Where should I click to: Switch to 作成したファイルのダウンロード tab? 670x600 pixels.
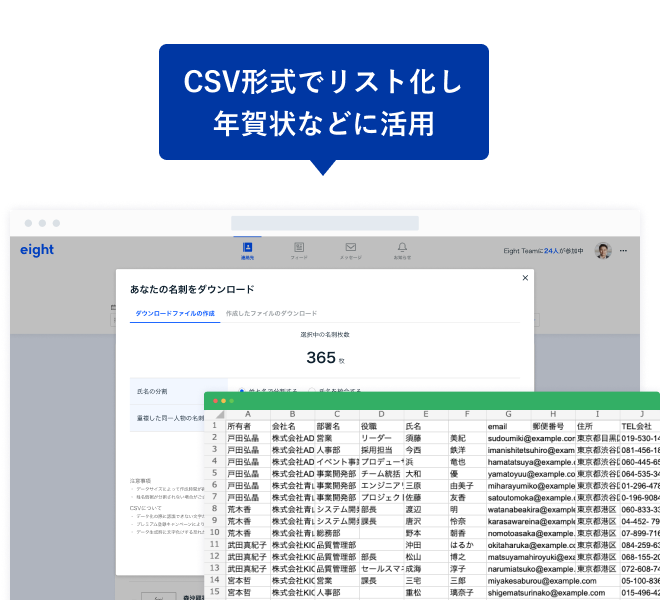(271, 313)
